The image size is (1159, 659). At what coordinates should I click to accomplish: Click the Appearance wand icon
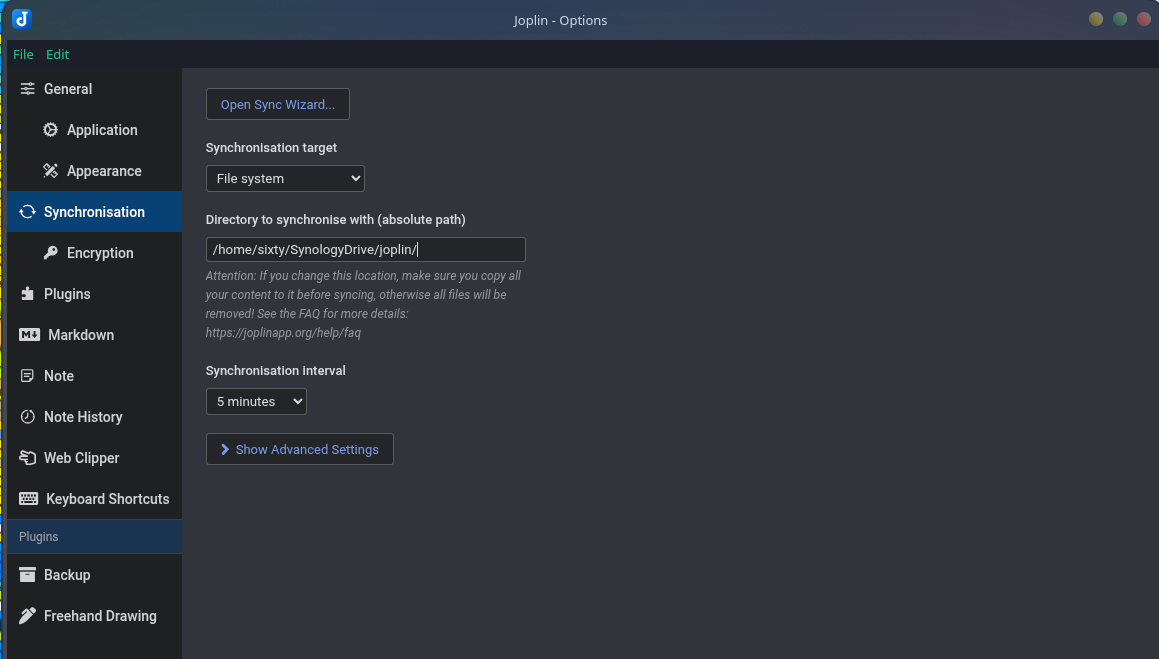(x=50, y=171)
